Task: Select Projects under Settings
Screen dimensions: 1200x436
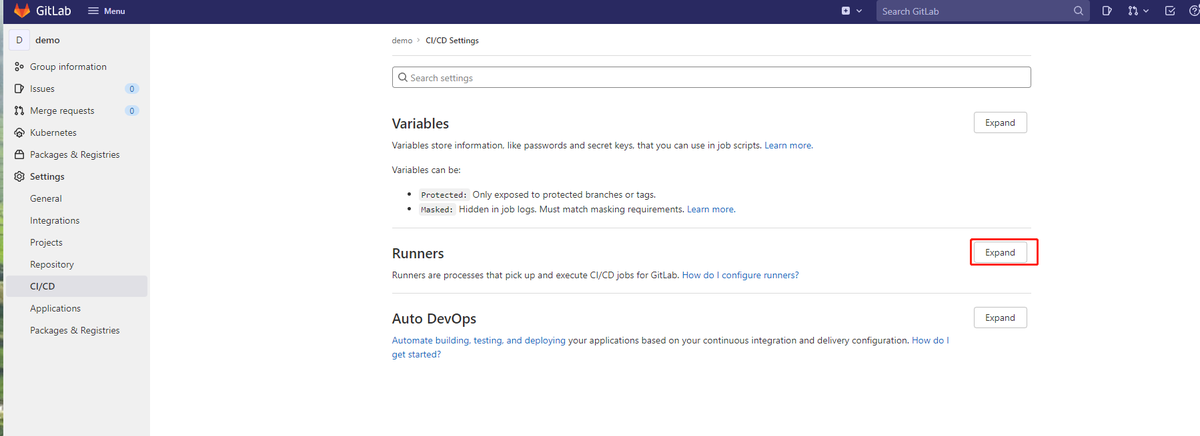Action: 46,243
